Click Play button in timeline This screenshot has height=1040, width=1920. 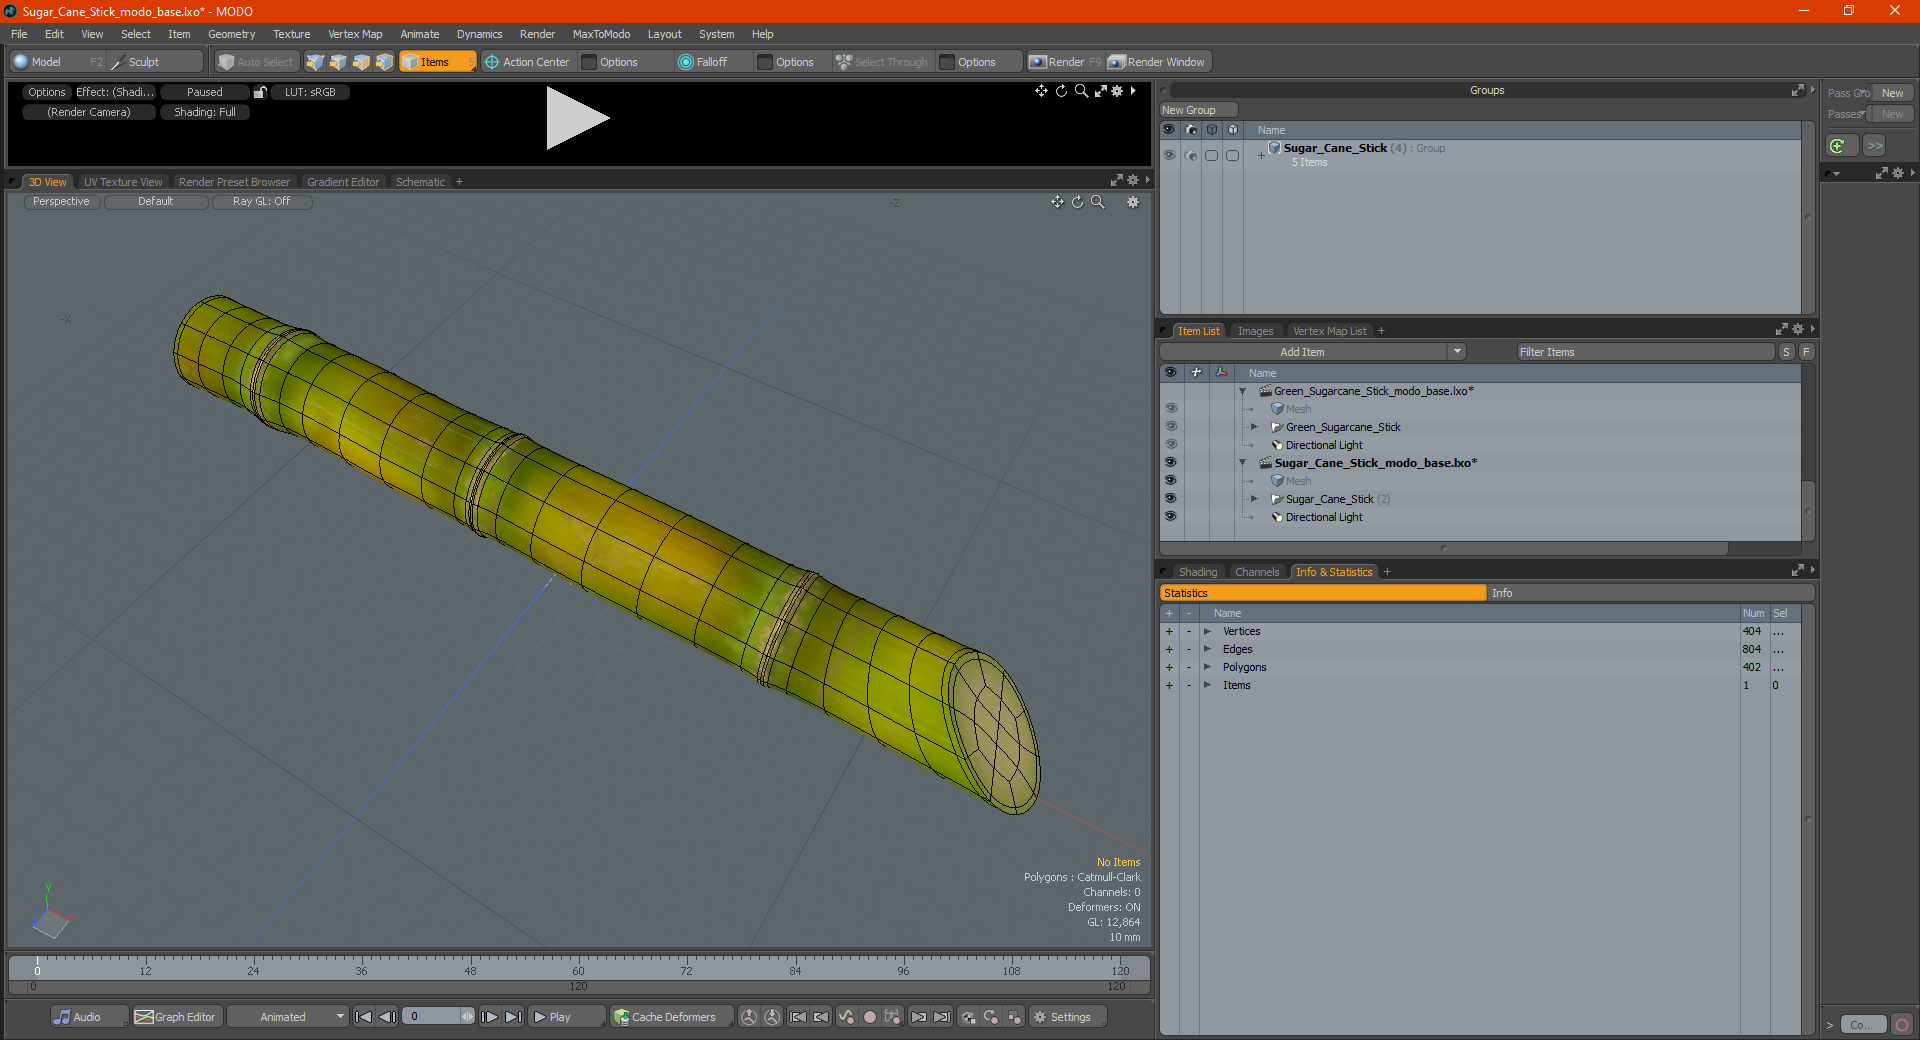(x=566, y=1017)
